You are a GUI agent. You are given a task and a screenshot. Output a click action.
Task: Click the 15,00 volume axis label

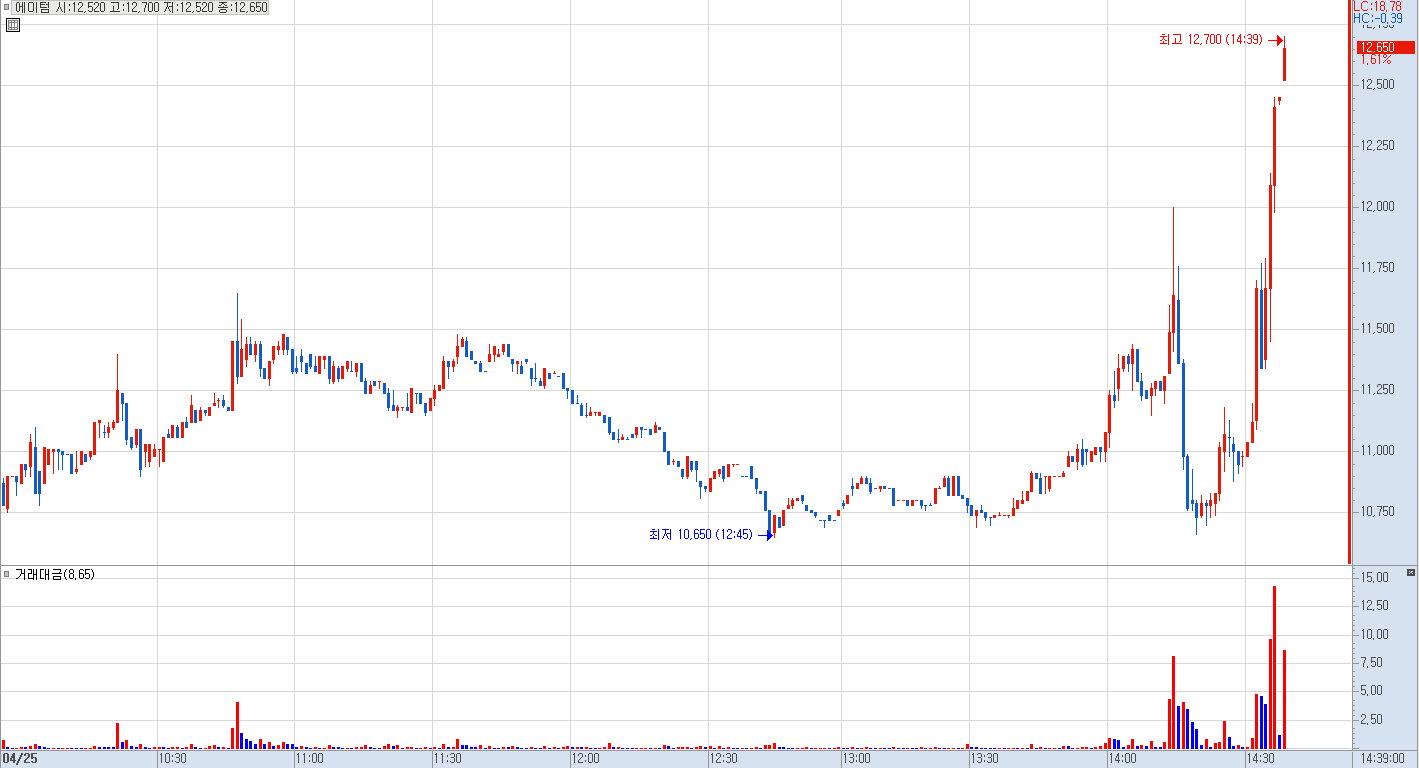pos(1374,578)
